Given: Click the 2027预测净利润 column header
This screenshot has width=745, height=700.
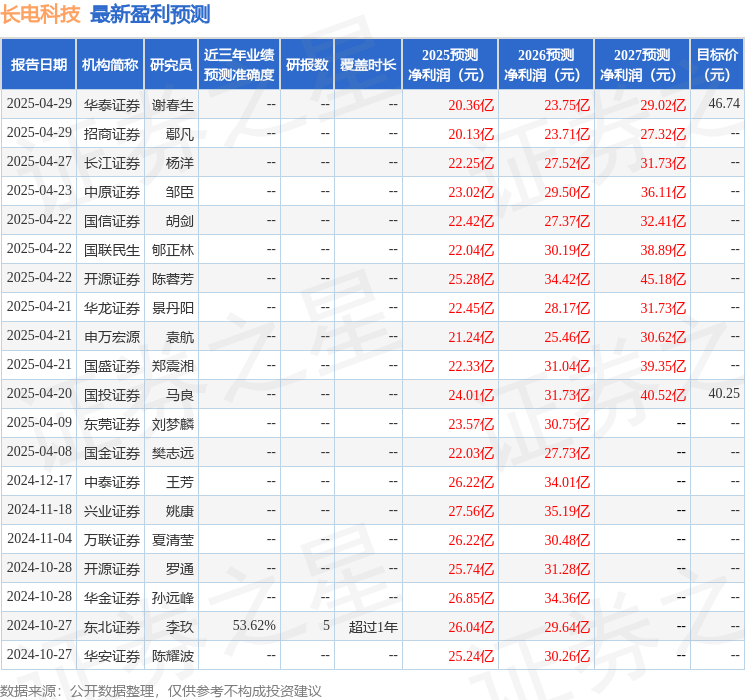Looking at the screenshot, I should (642, 64).
